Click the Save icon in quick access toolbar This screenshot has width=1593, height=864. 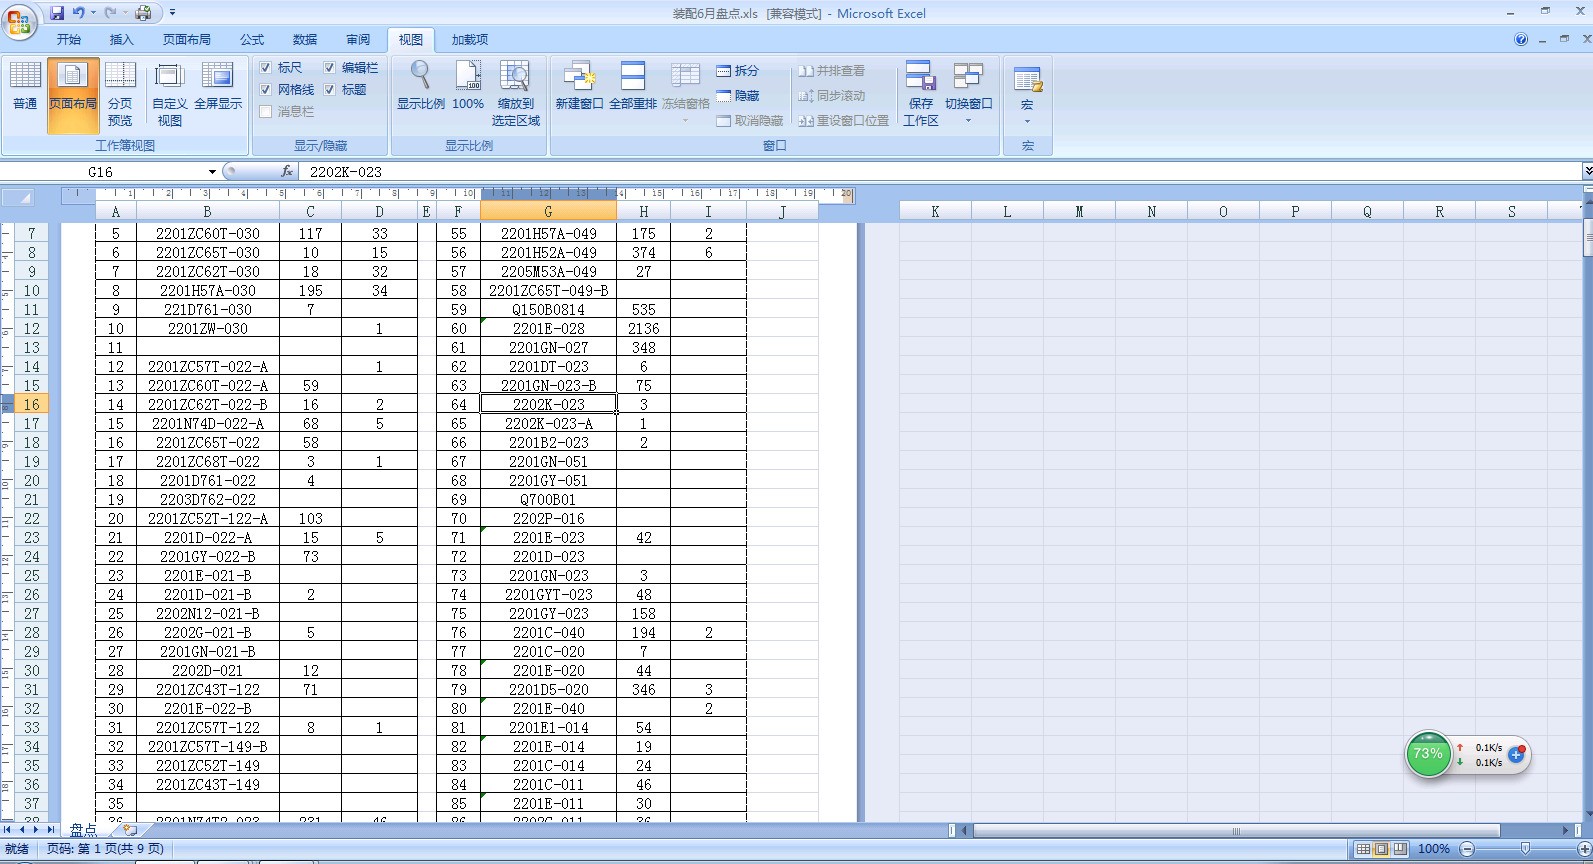pos(57,13)
